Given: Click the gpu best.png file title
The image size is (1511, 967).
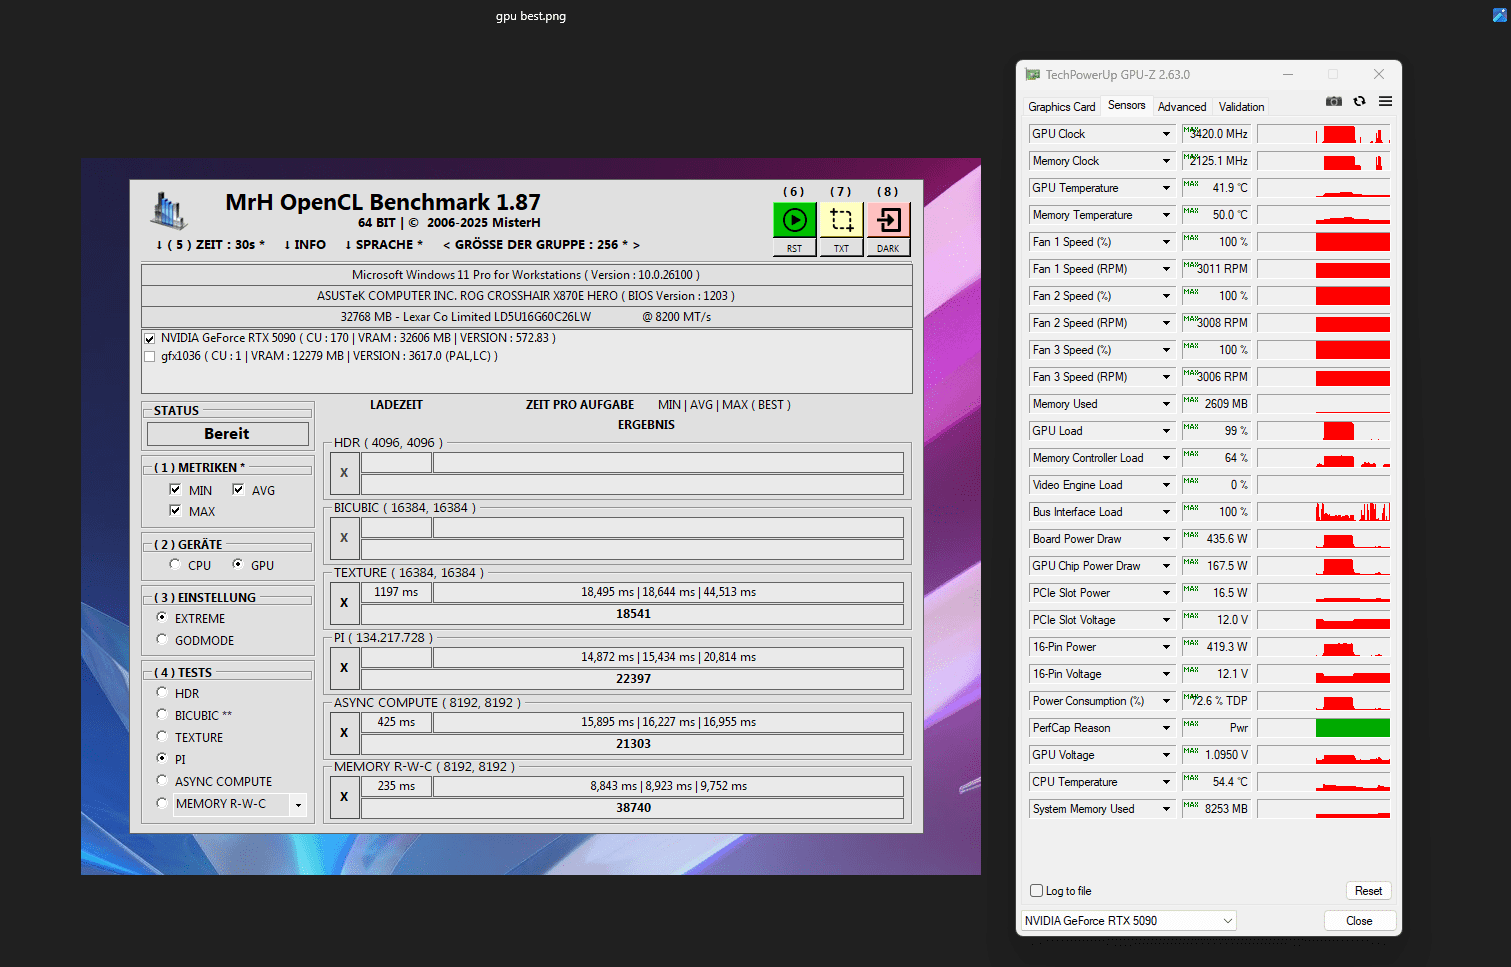Looking at the screenshot, I should [x=531, y=16].
